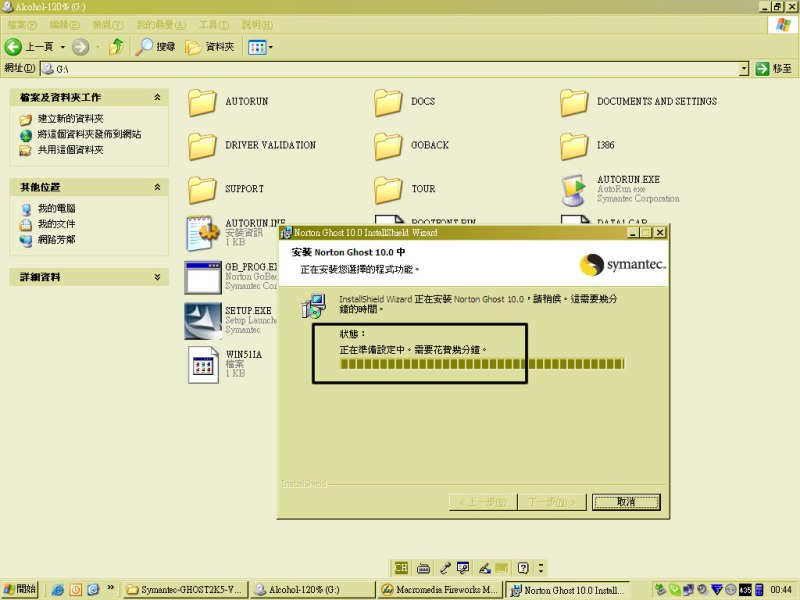Image resolution: width=800 pixels, height=600 pixels.
Task: Click the system tray clock 00:44
Action: pyautogui.click(x=781, y=590)
